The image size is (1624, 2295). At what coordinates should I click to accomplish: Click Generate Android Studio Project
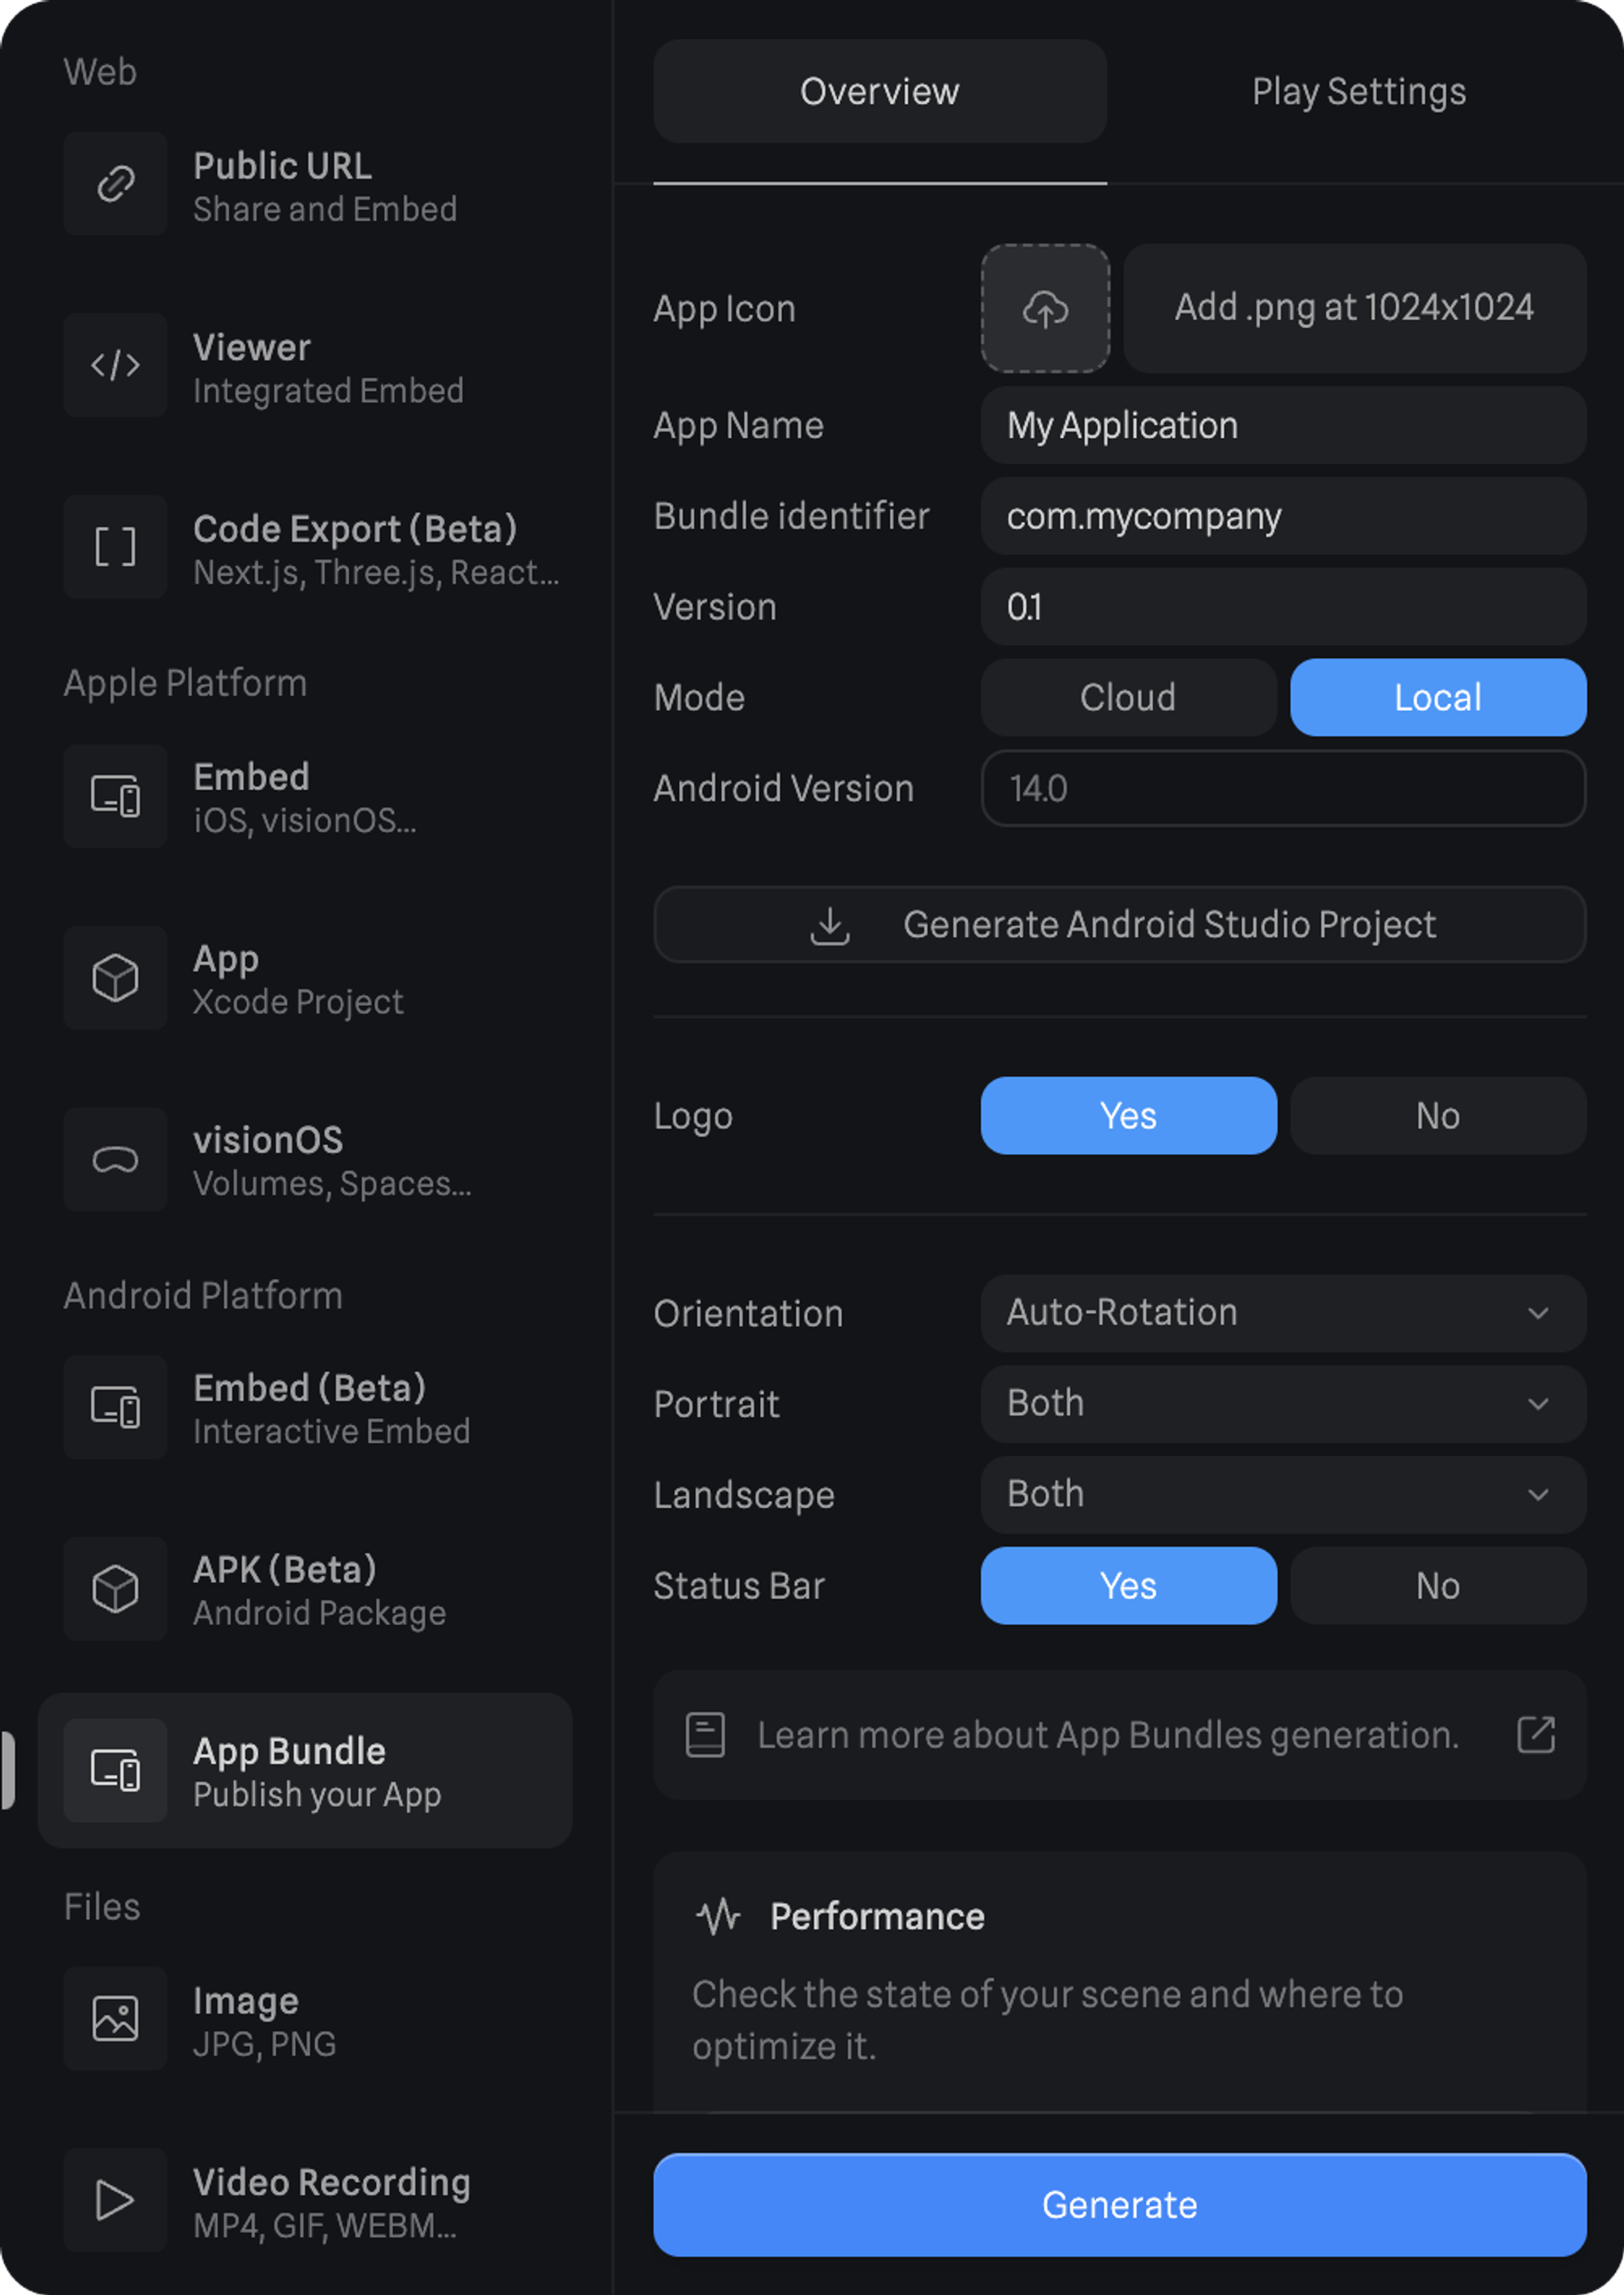click(1119, 925)
